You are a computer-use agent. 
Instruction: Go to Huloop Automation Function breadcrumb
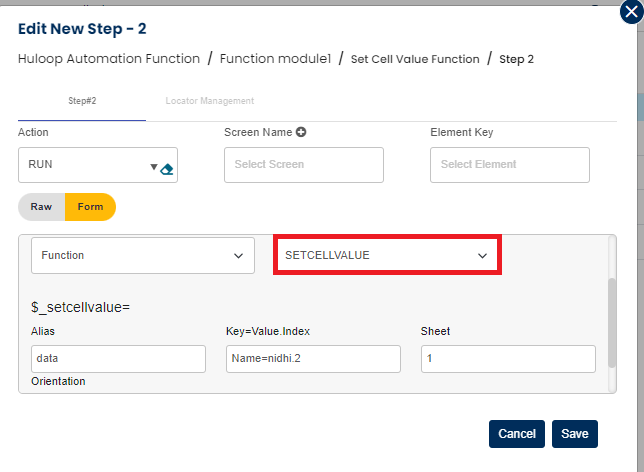pos(109,59)
